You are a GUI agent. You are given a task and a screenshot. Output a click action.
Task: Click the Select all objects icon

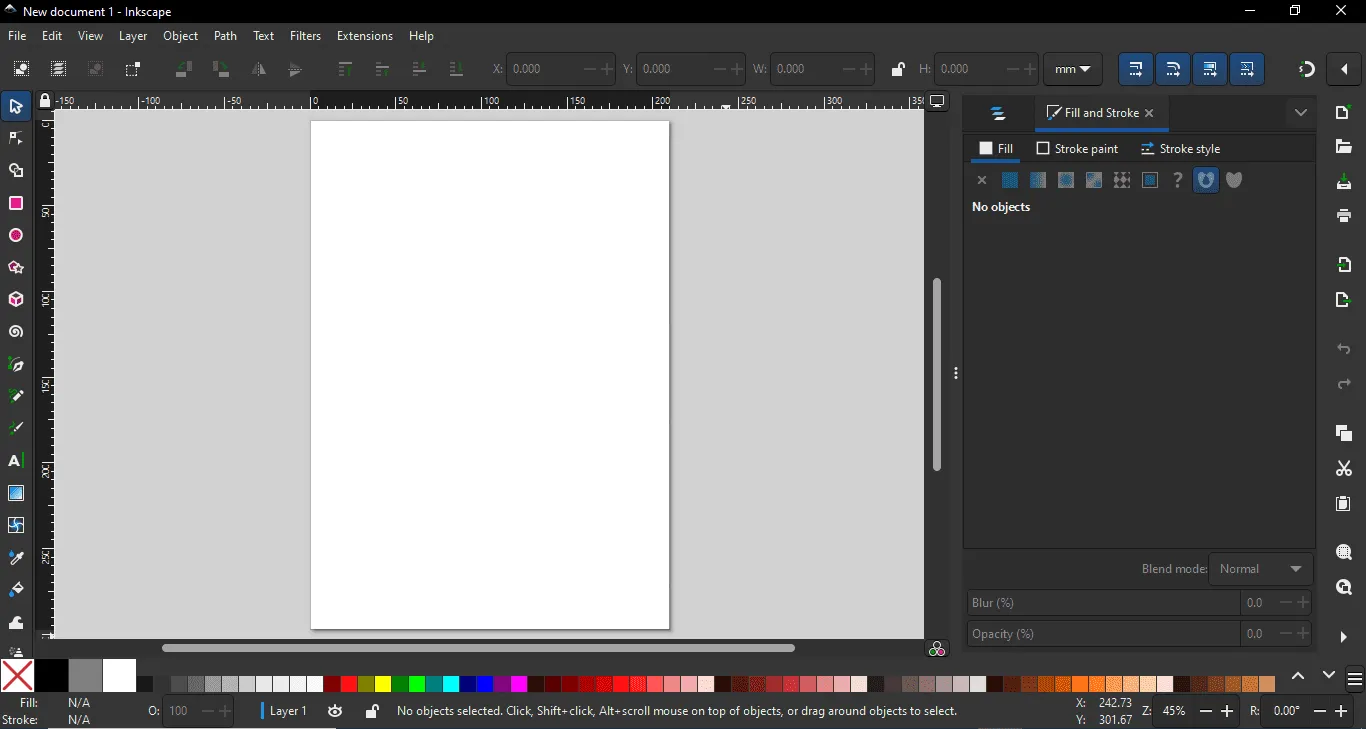click(x=21, y=69)
